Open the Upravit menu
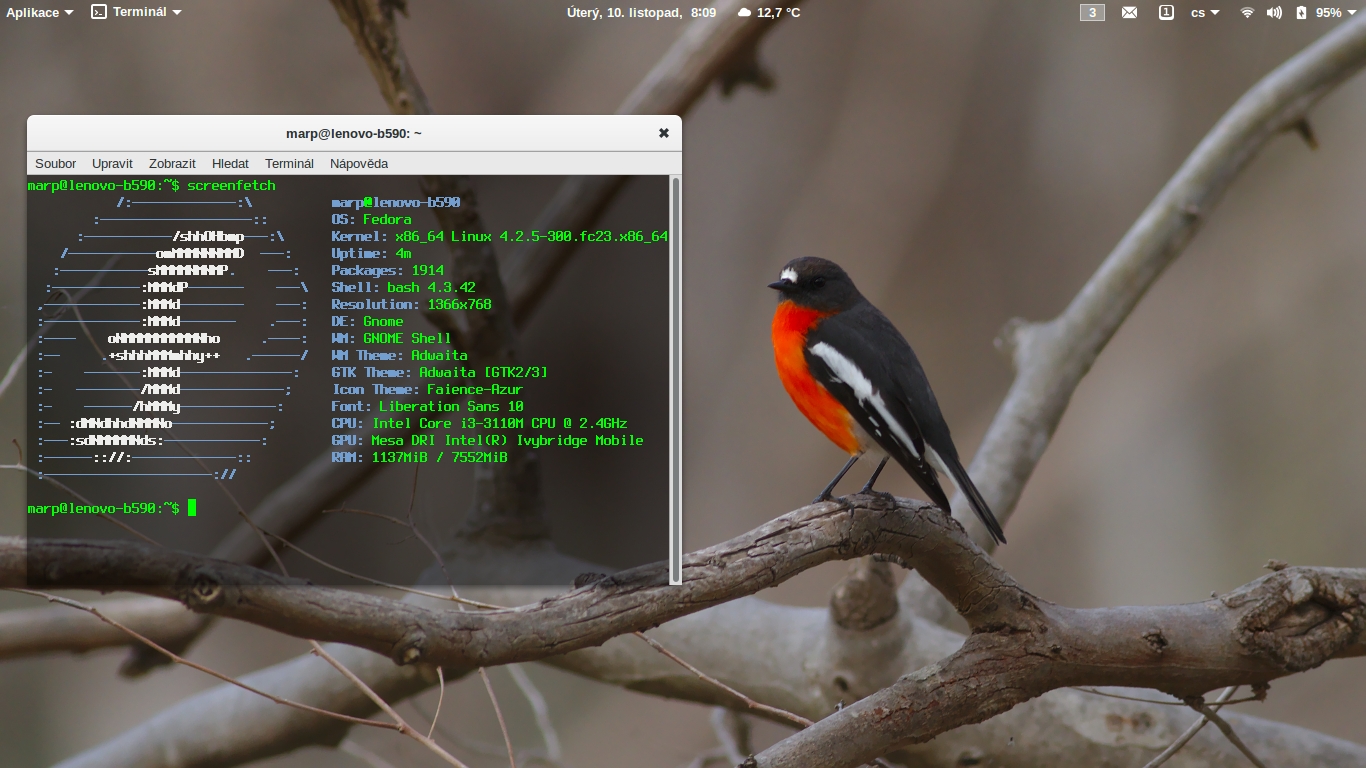Screen dimensions: 1366x768 (x=112, y=163)
